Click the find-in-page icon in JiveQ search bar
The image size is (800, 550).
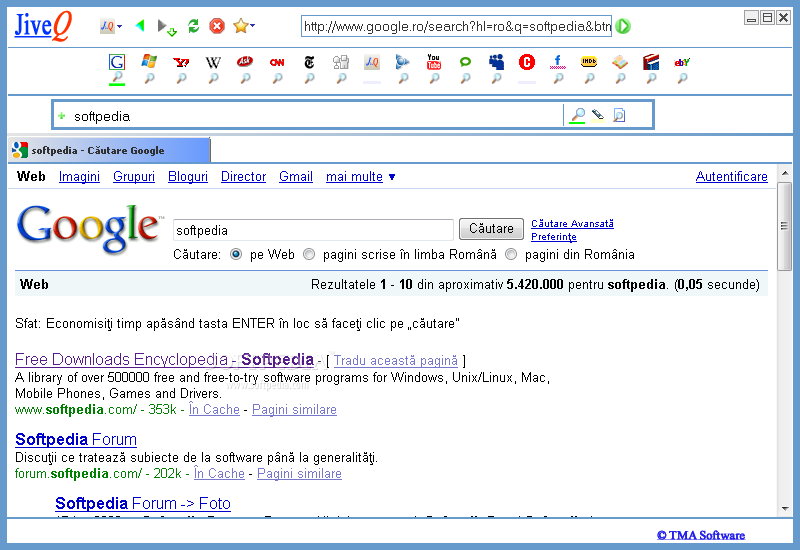[619, 115]
